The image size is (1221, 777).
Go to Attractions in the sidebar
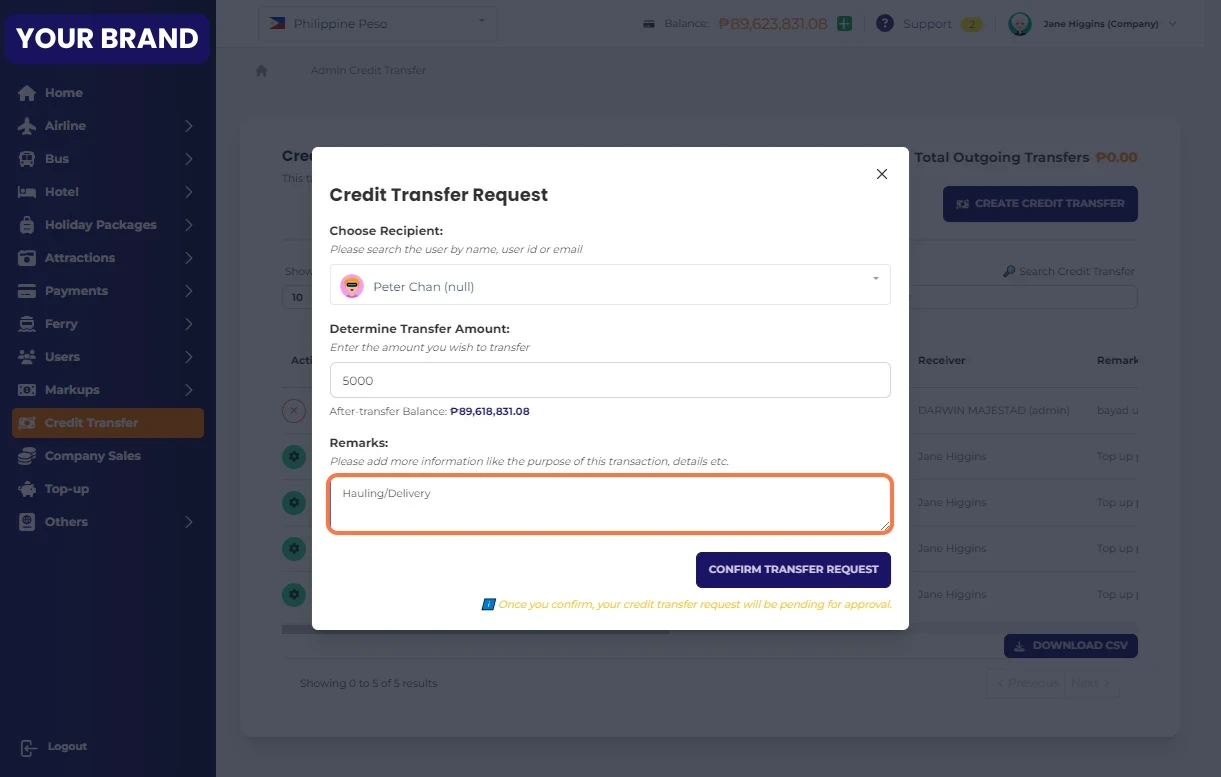80,258
